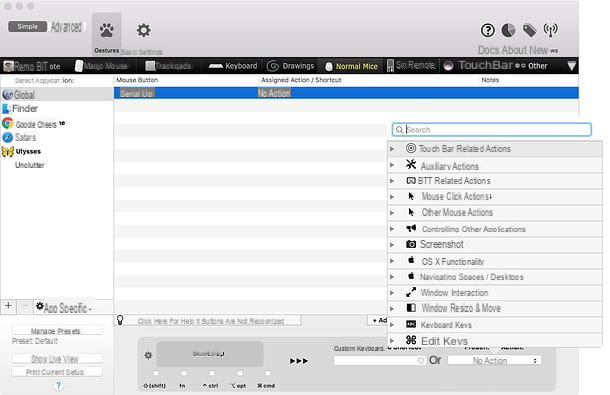Toggle the ctrl modifier checkbox
The width and height of the screenshot is (610, 395).
click(x=212, y=373)
